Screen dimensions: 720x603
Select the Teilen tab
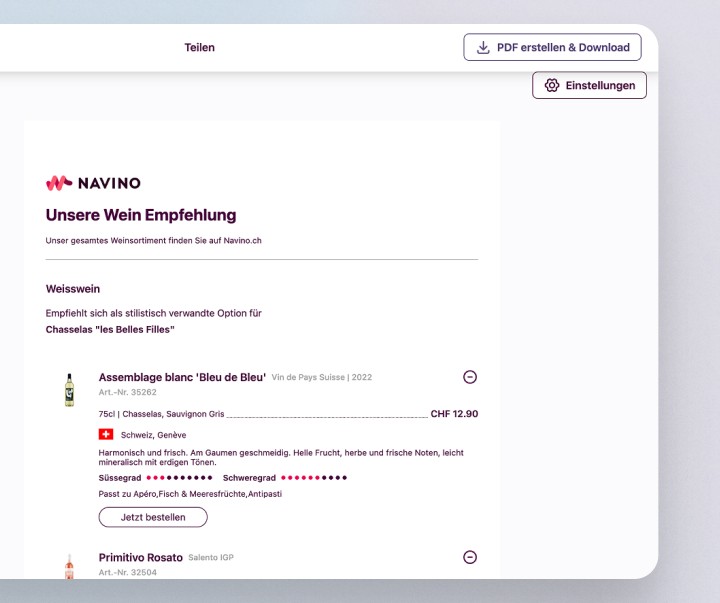199,47
